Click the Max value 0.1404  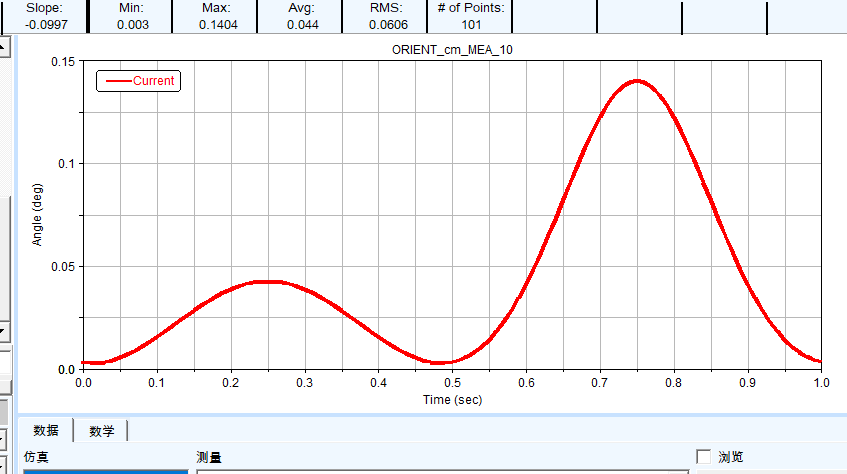click(x=218, y=25)
